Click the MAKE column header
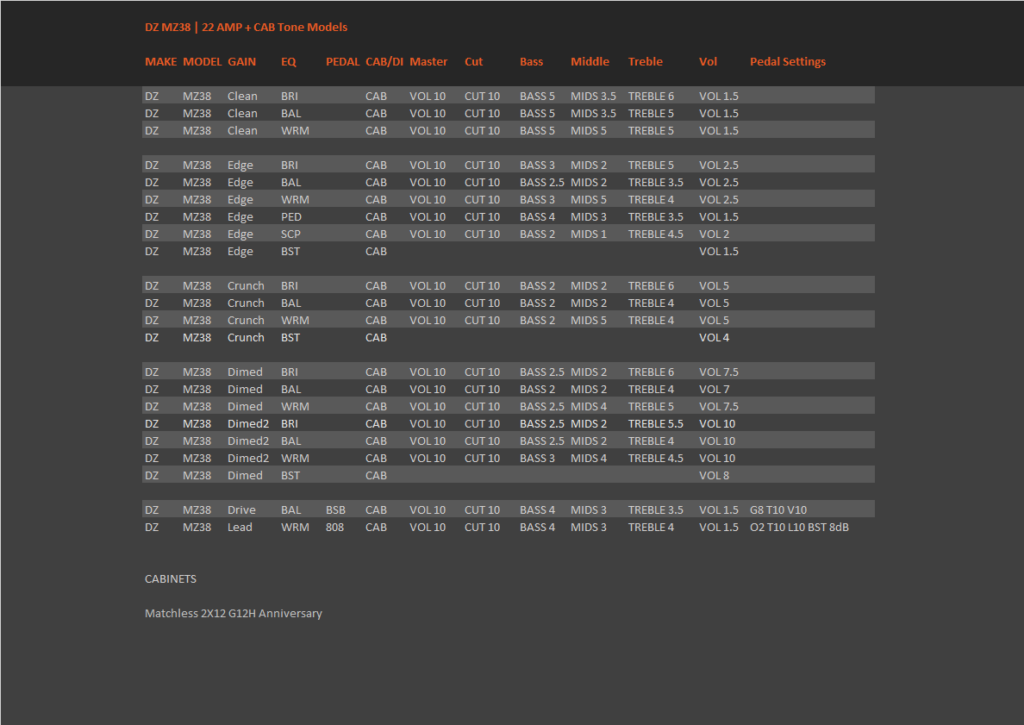 tap(161, 61)
